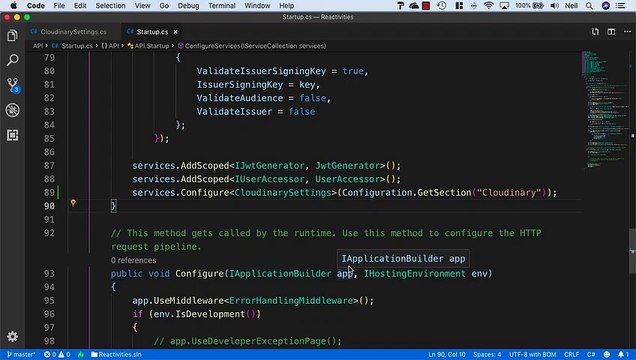Click the battery status in menu bar
The width and height of the screenshot is (636, 360).
click(529, 6)
